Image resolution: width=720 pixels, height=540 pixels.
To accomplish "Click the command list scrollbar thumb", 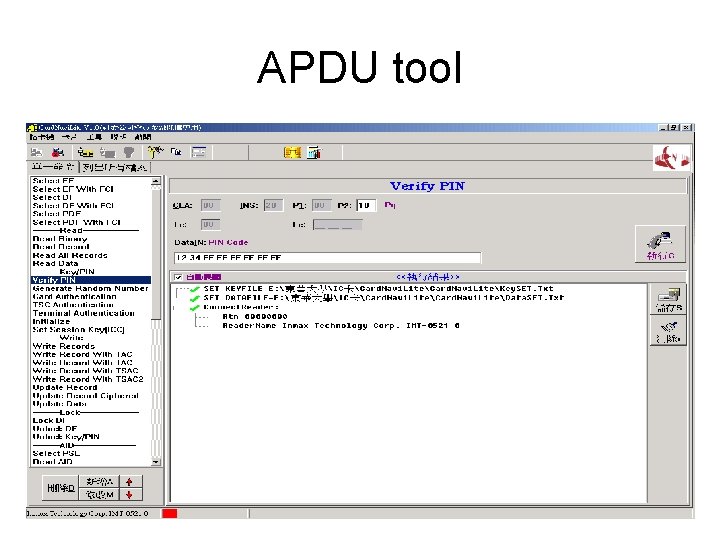I will click(156, 253).
